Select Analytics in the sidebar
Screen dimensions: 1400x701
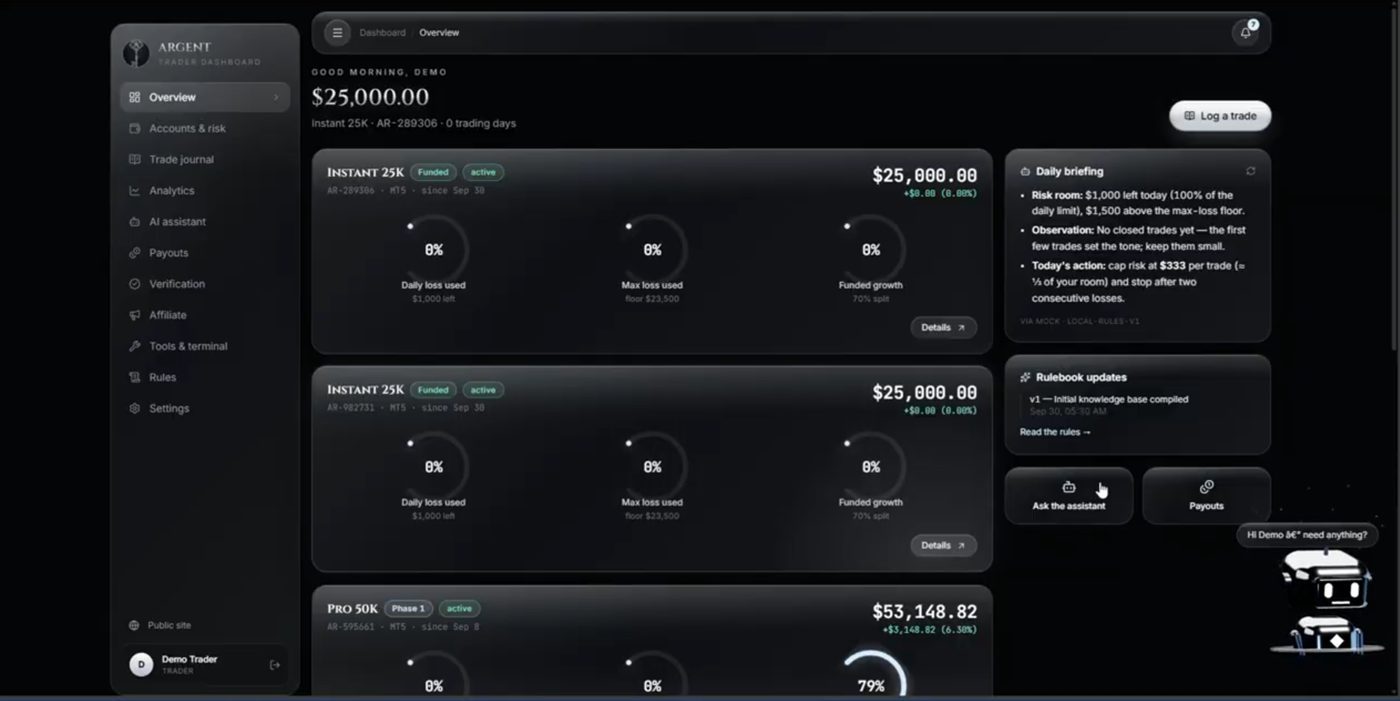pyautogui.click(x=205, y=190)
